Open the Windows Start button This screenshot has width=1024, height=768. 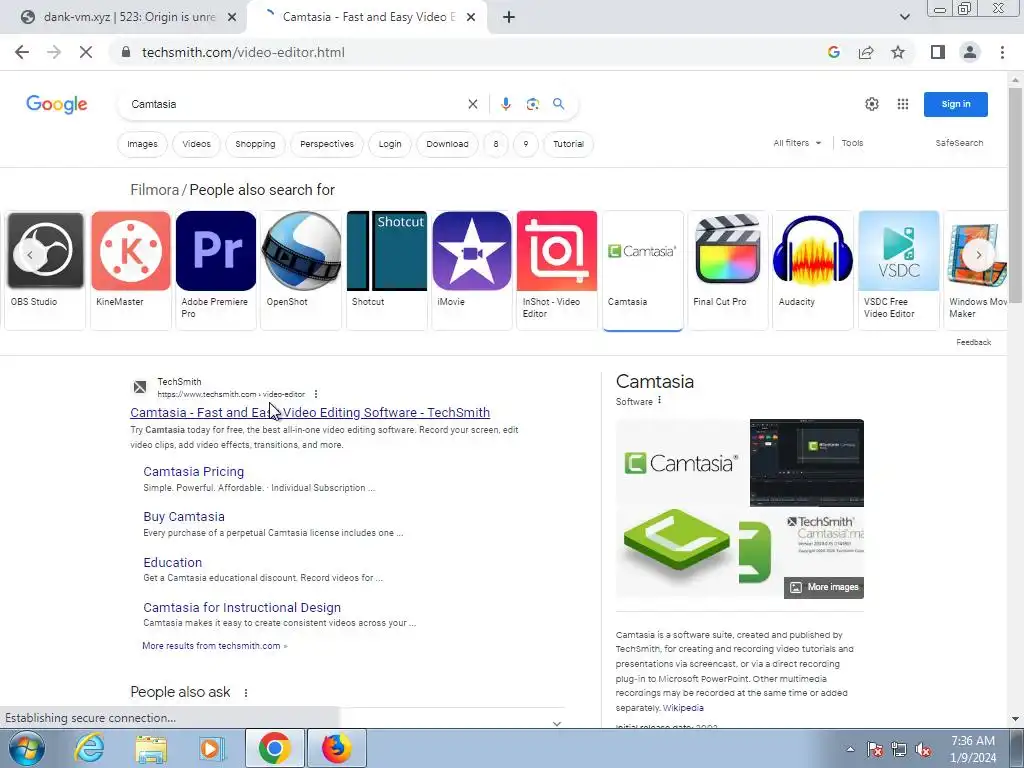click(x=27, y=748)
